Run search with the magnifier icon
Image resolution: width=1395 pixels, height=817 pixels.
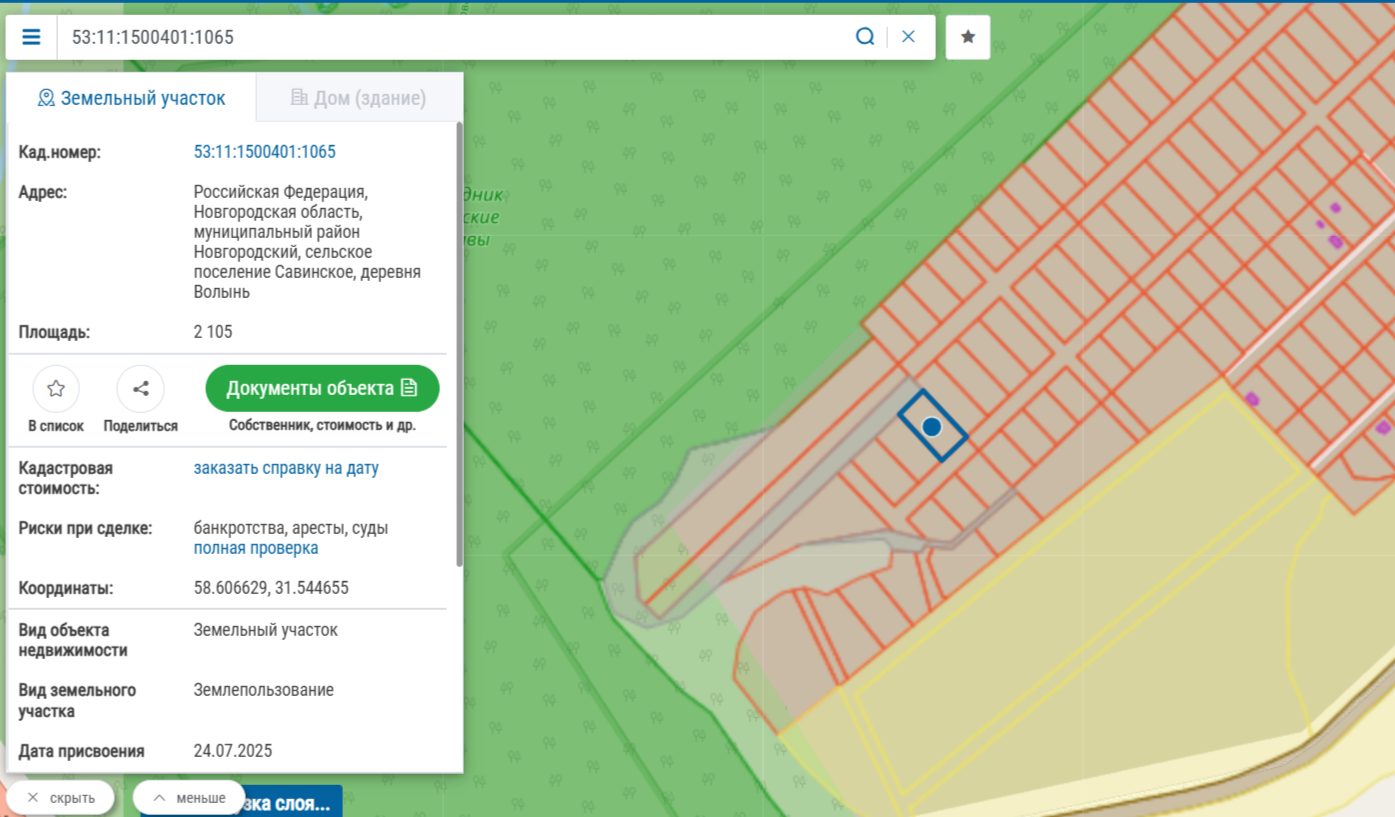click(x=865, y=37)
